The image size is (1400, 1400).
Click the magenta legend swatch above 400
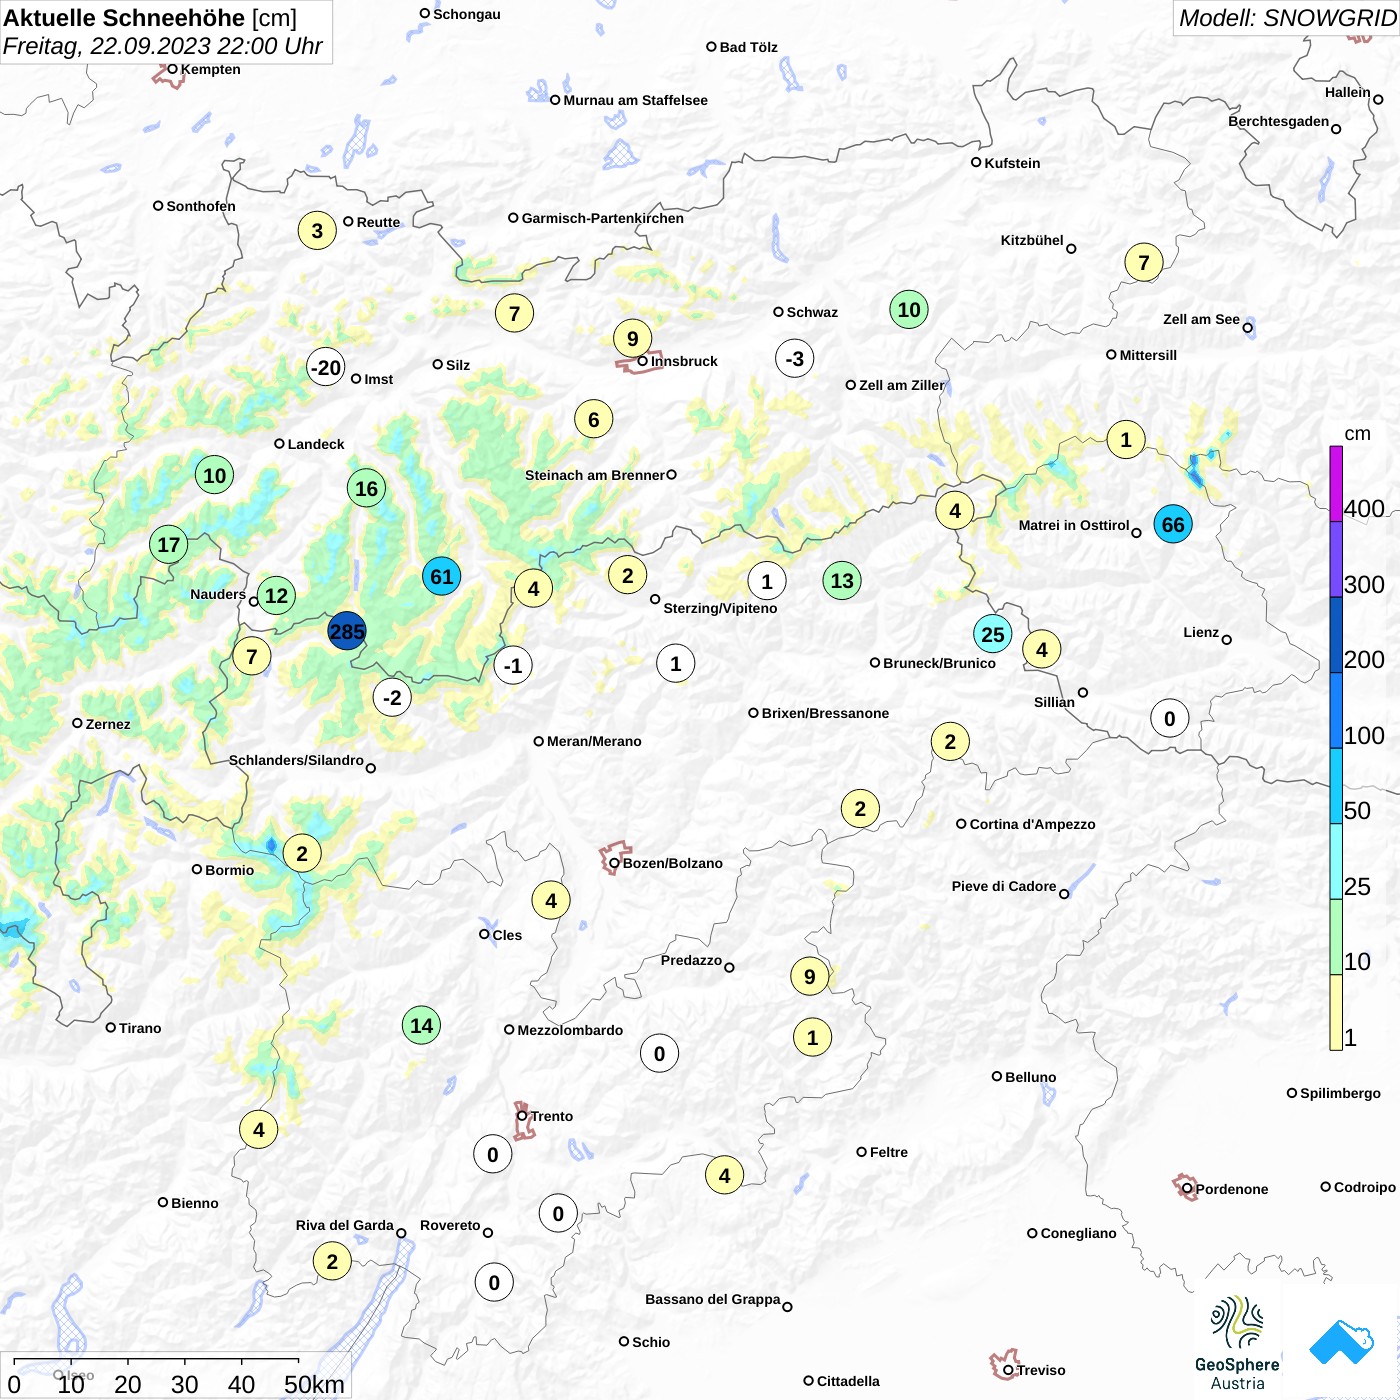click(1336, 484)
